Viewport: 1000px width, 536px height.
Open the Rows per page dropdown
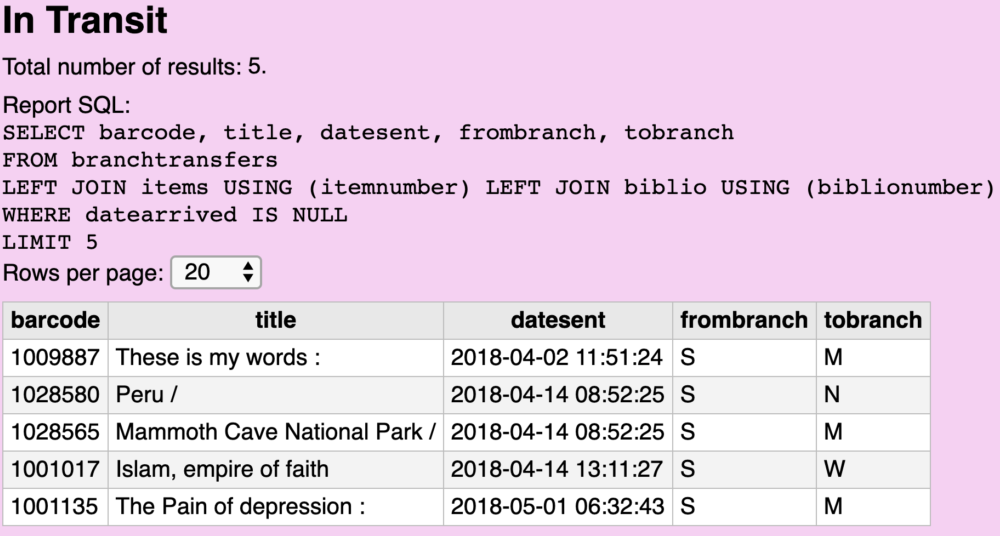pyautogui.click(x=216, y=272)
